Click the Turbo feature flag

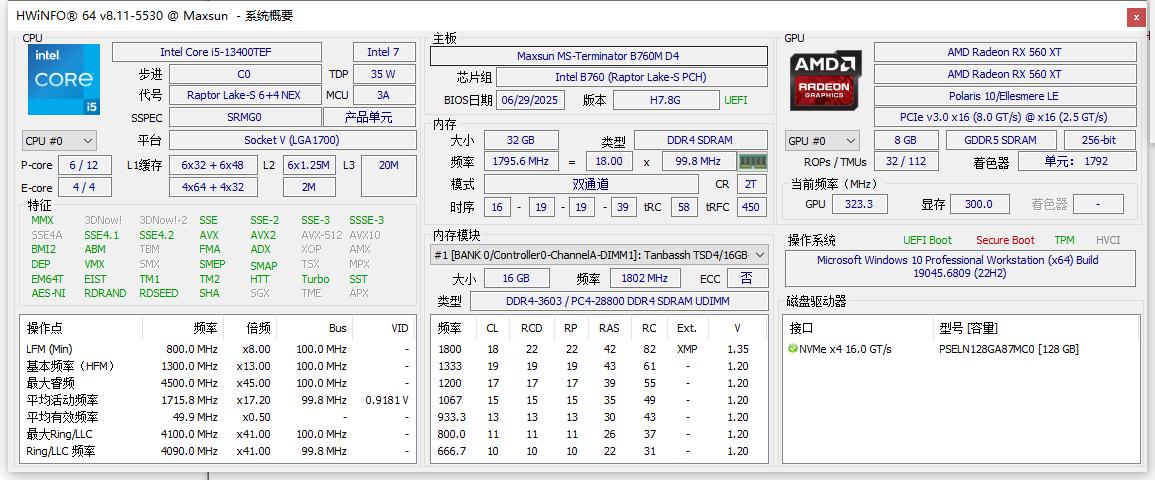(x=315, y=279)
